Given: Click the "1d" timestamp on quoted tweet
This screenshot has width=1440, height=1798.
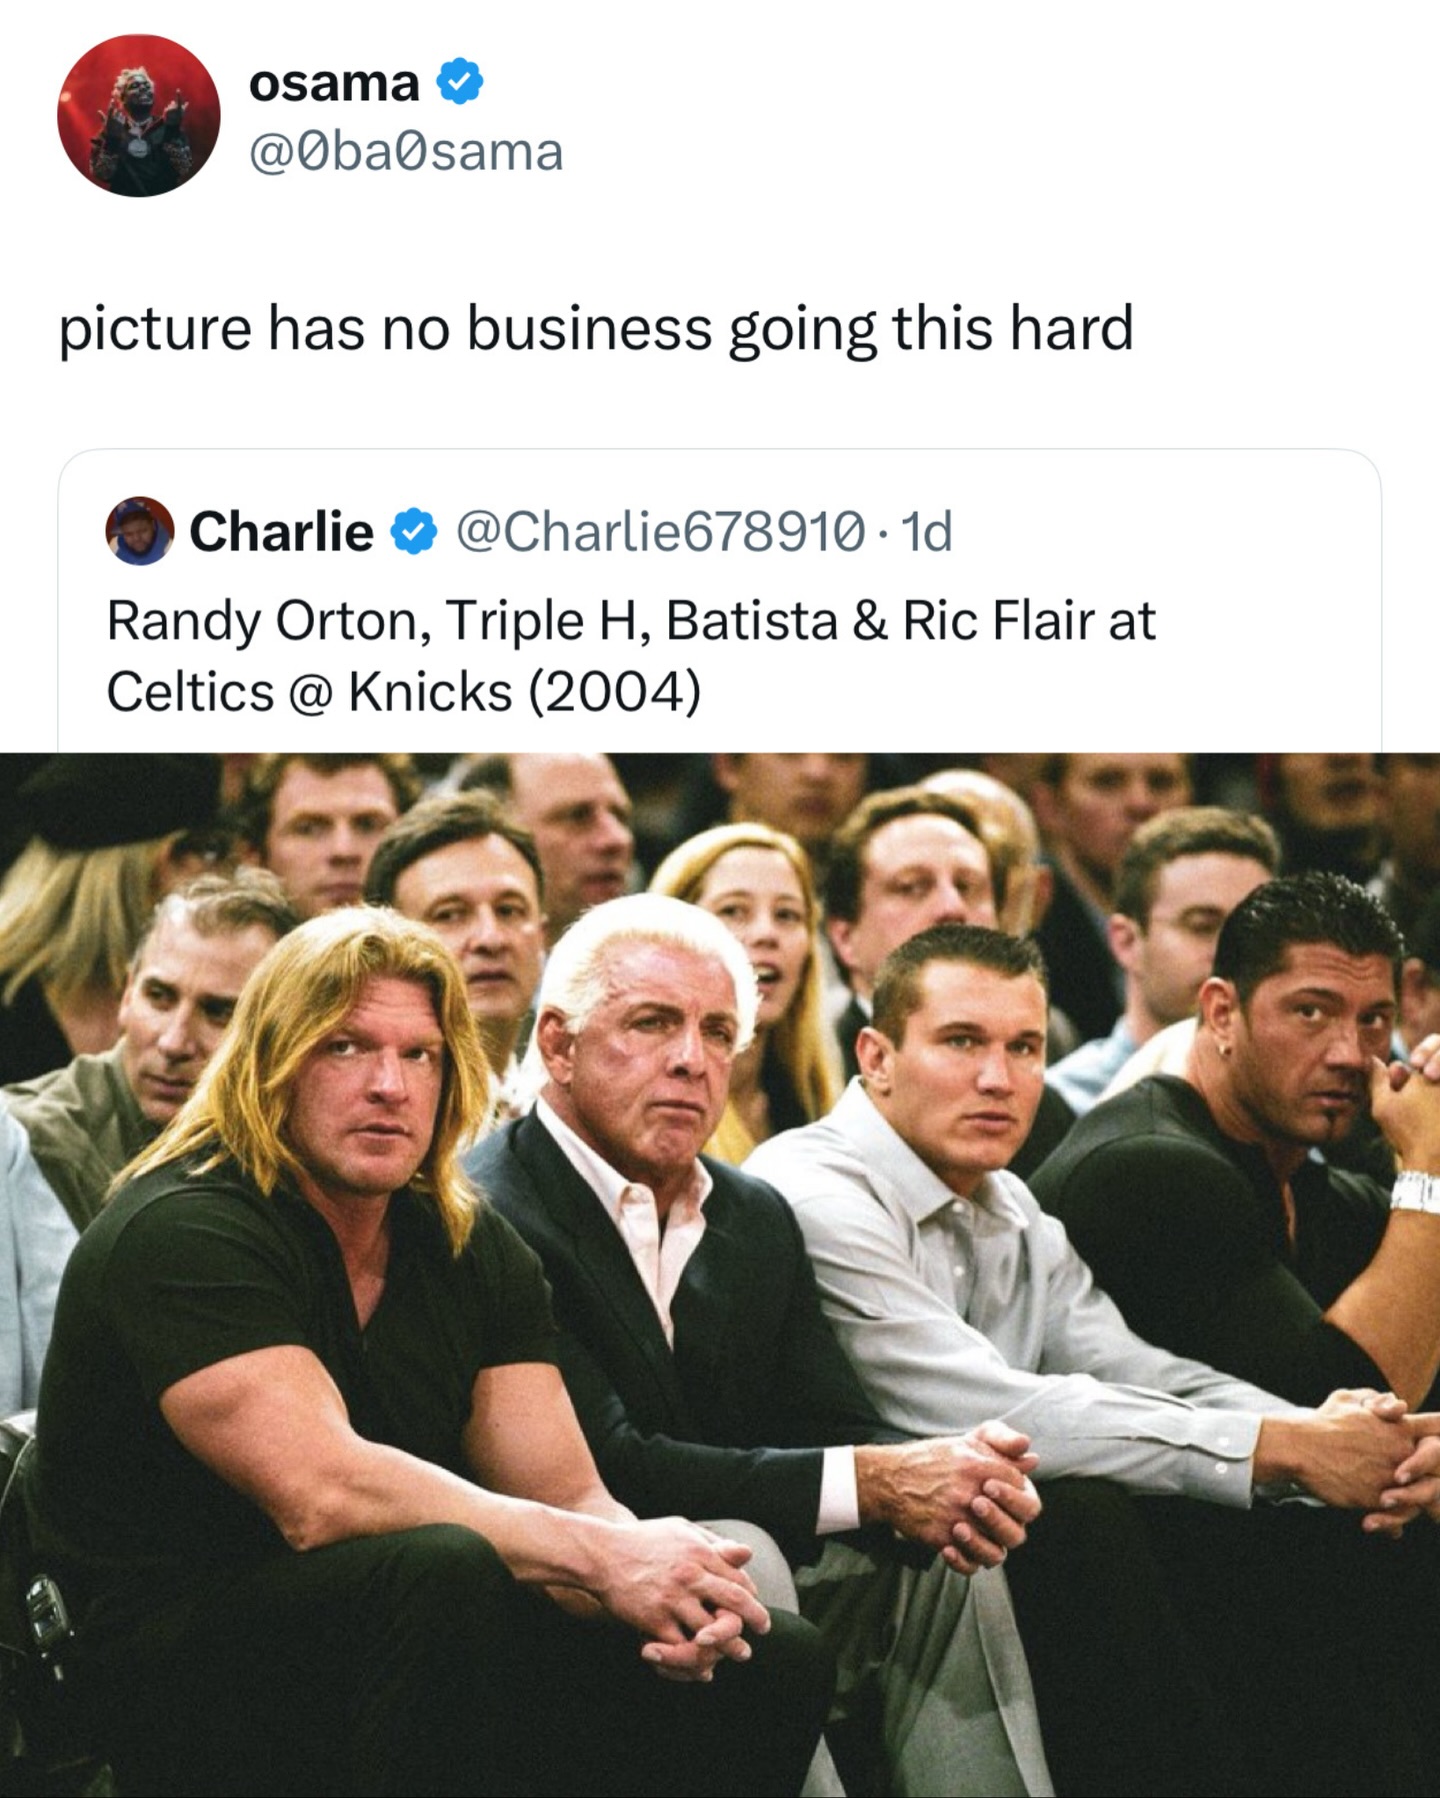Looking at the screenshot, I should [x=926, y=531].
